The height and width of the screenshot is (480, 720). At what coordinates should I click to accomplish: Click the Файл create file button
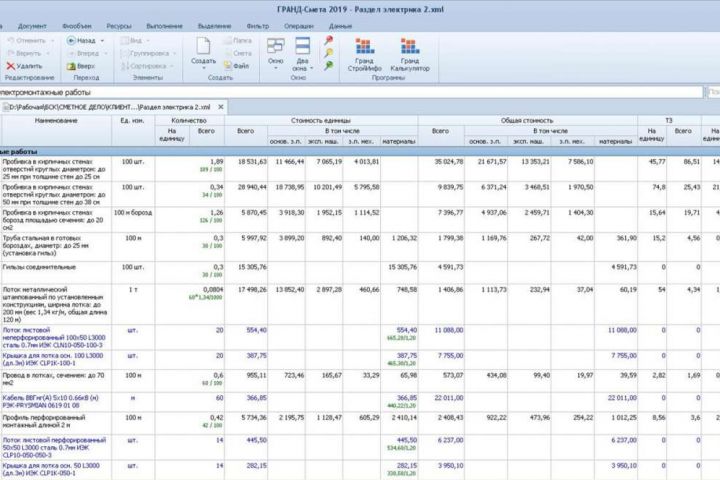[x=236, y=66]
